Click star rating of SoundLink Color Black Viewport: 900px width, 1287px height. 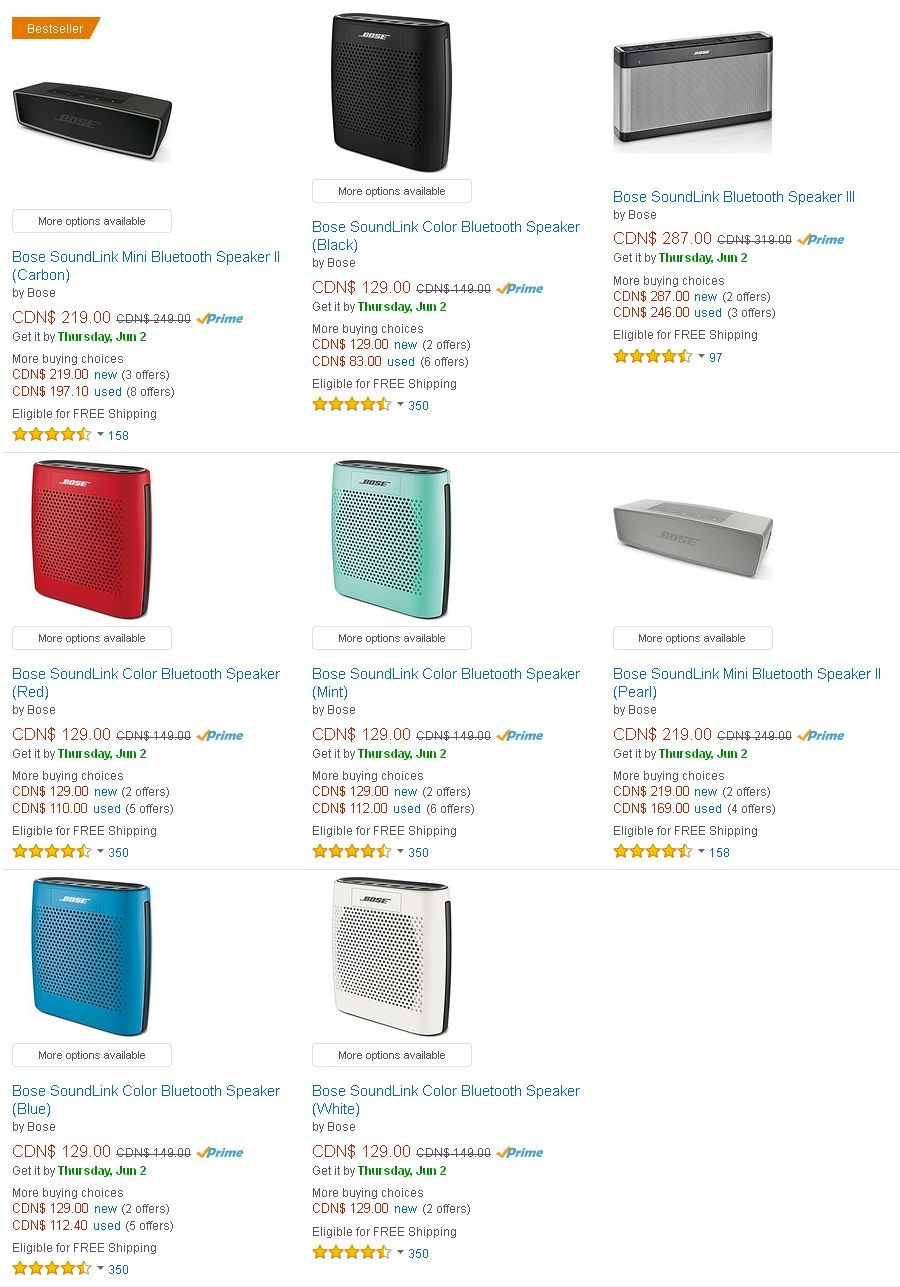[352, 405]
